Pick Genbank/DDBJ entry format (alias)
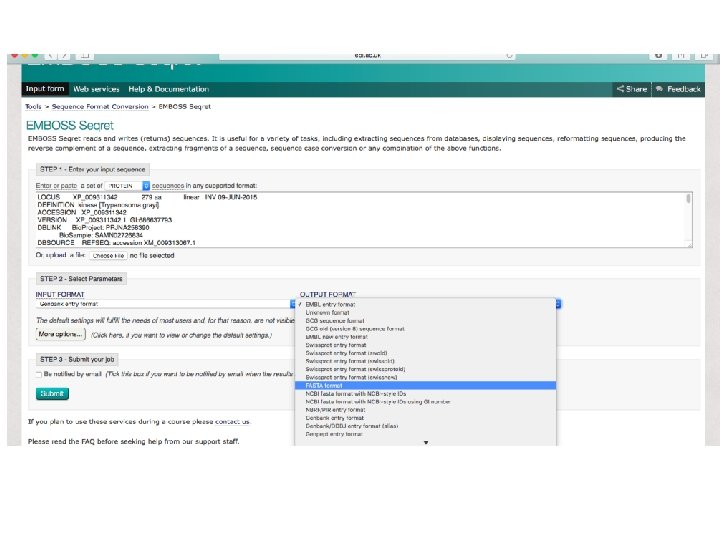Image resolution: width=720 pixels, height=540 pixels. 425,426
